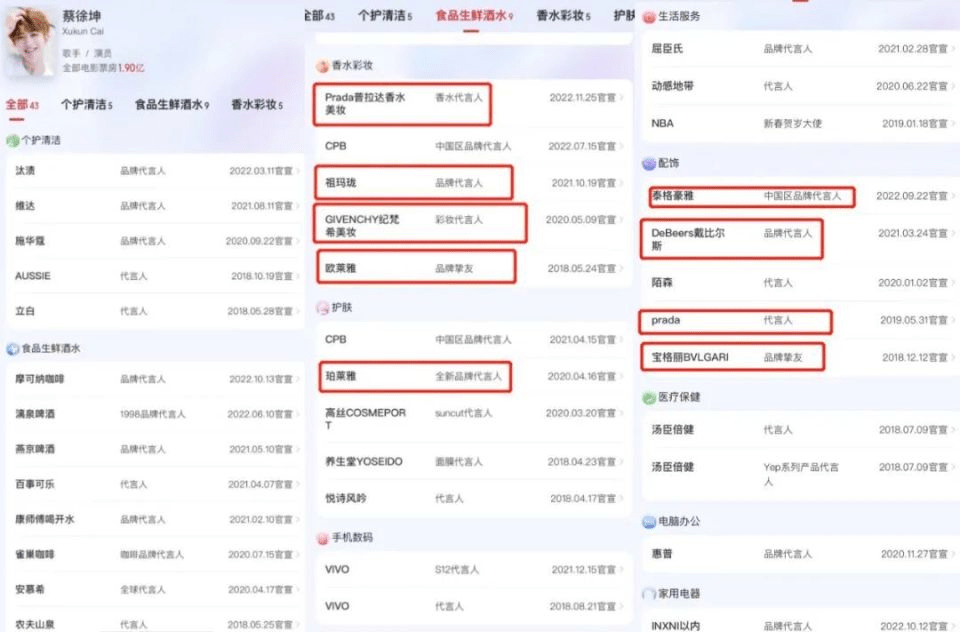The width and height of the screenshot is (960, 632).
Task: Expand the 惠普 row chevron
Action: [953, 554]
